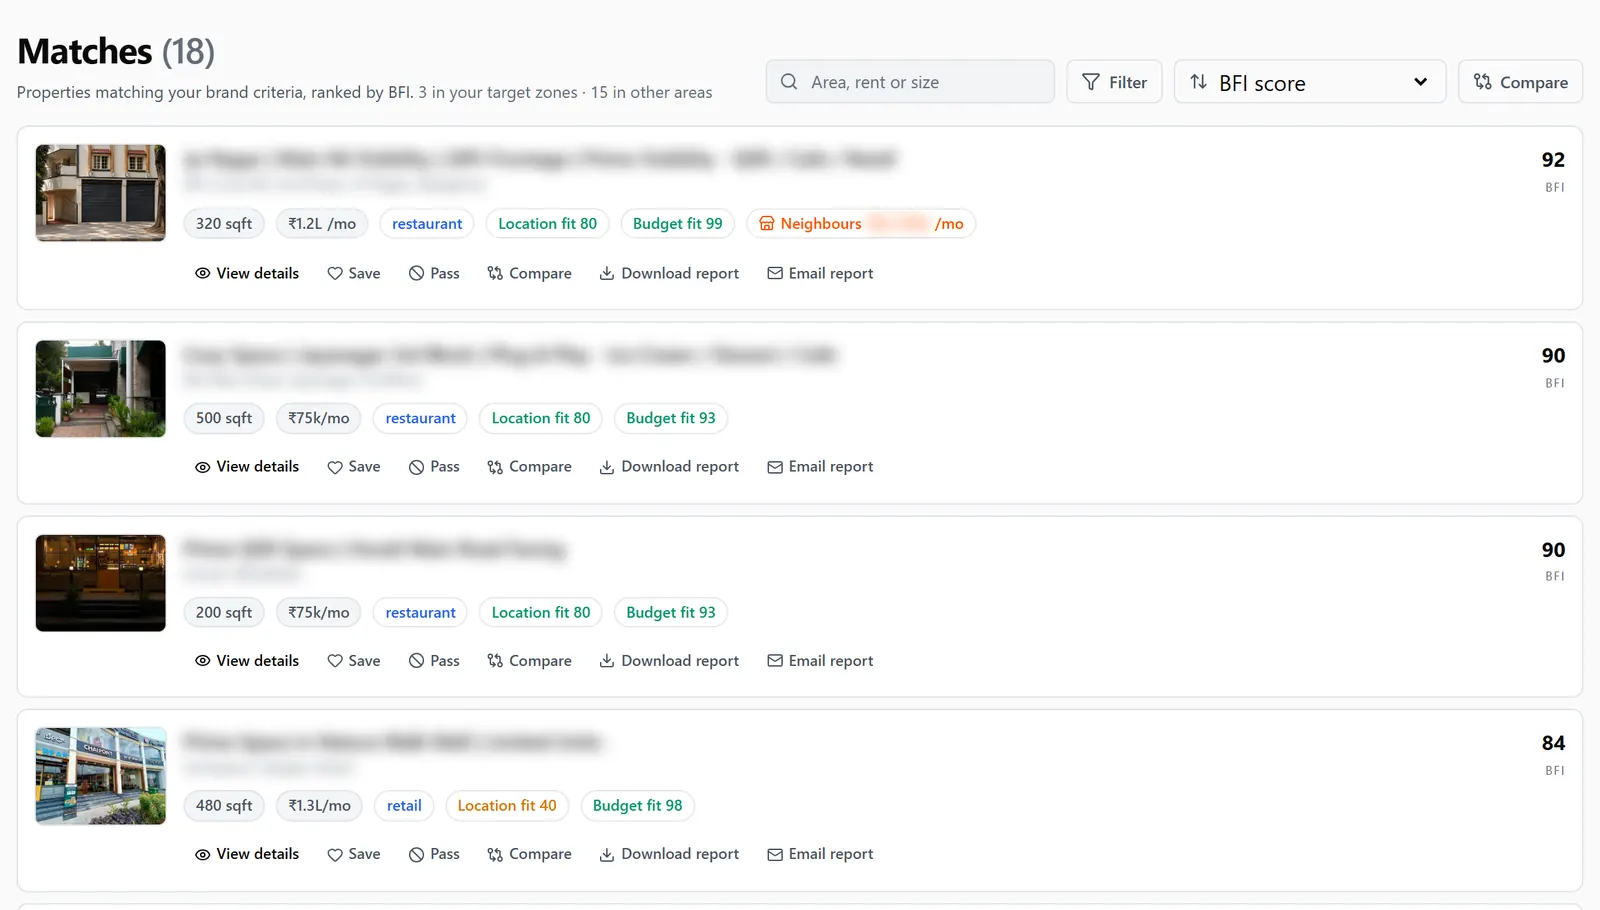Email report for the 480 sqft property
Screen dimensions: 1600x910
pyautogui.click(x=820, y=854)
